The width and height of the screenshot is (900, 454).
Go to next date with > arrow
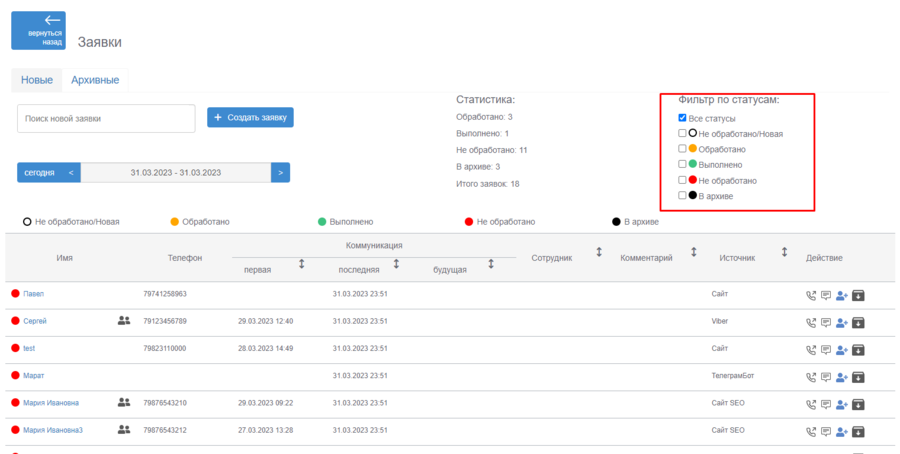pos(281,173)
